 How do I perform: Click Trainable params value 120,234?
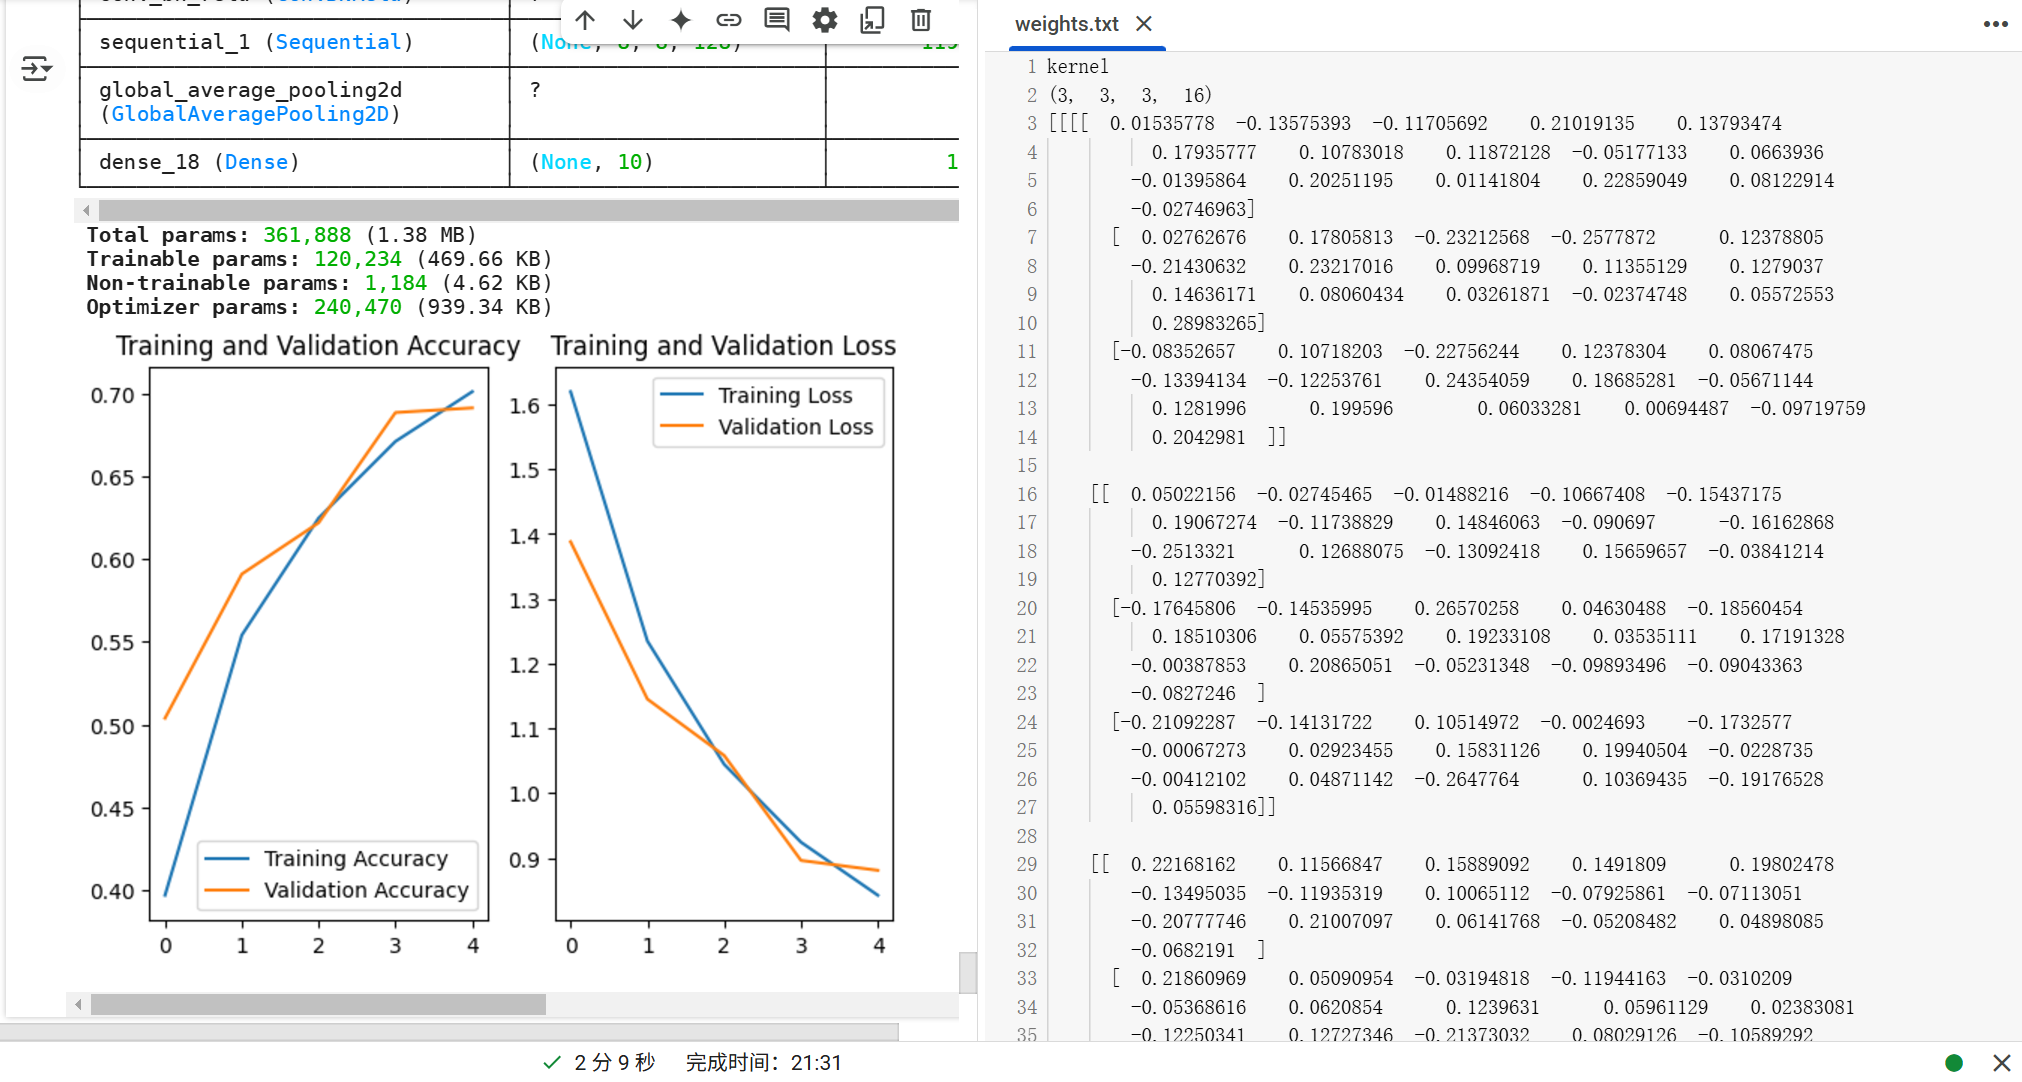pyautogui.click(x=357, y=259)
